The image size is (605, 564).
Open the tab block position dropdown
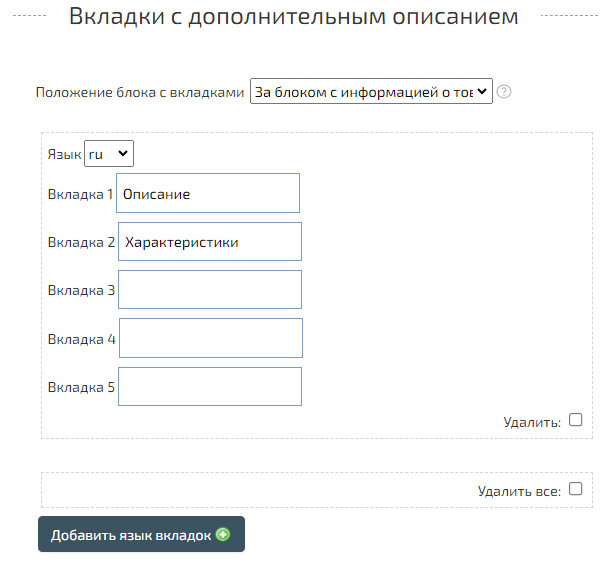click(x=371, y=92)
